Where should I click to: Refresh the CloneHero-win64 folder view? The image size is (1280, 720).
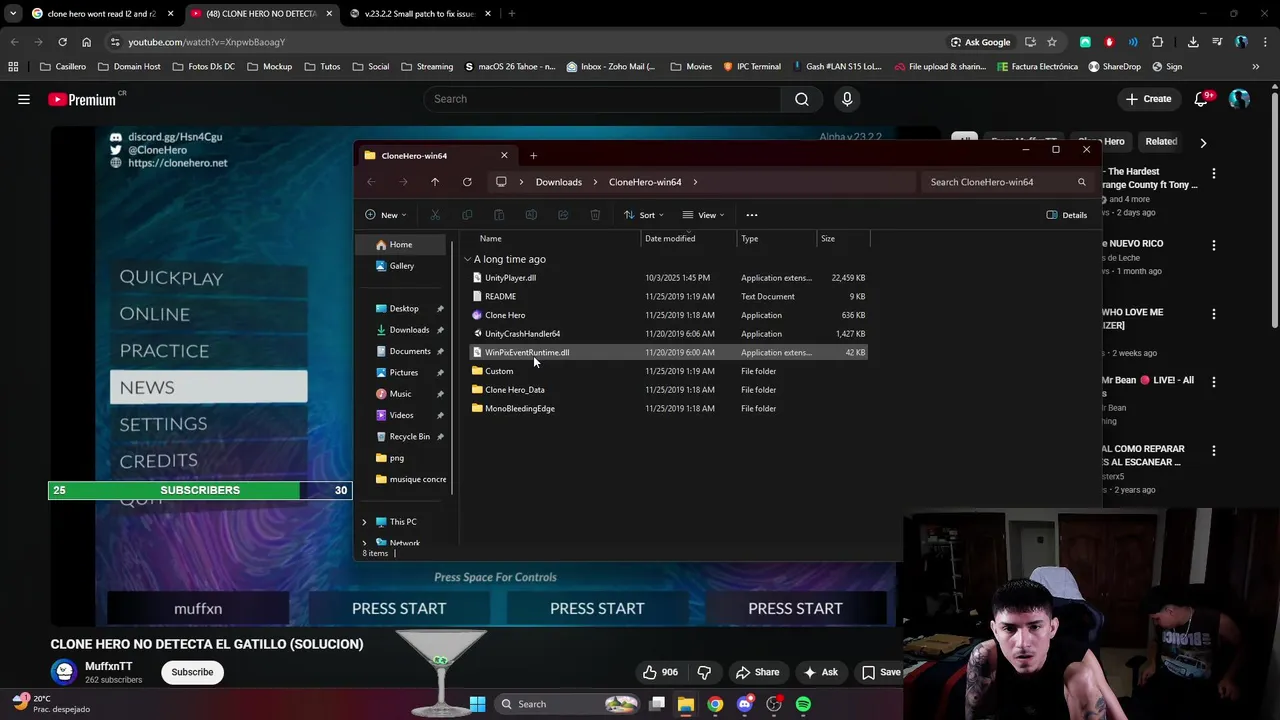[467, 182]
